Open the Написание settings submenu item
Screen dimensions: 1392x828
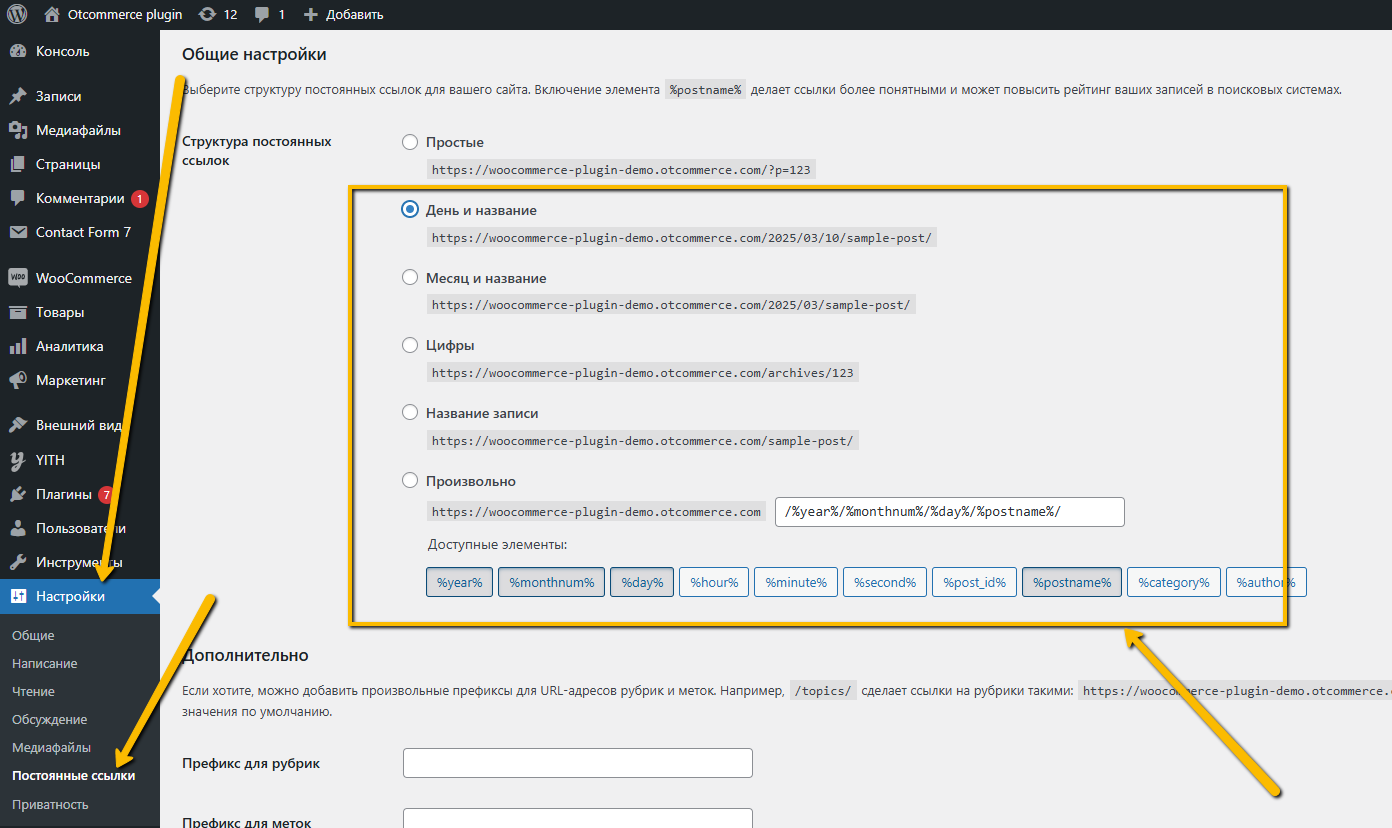tap(44, 664)
